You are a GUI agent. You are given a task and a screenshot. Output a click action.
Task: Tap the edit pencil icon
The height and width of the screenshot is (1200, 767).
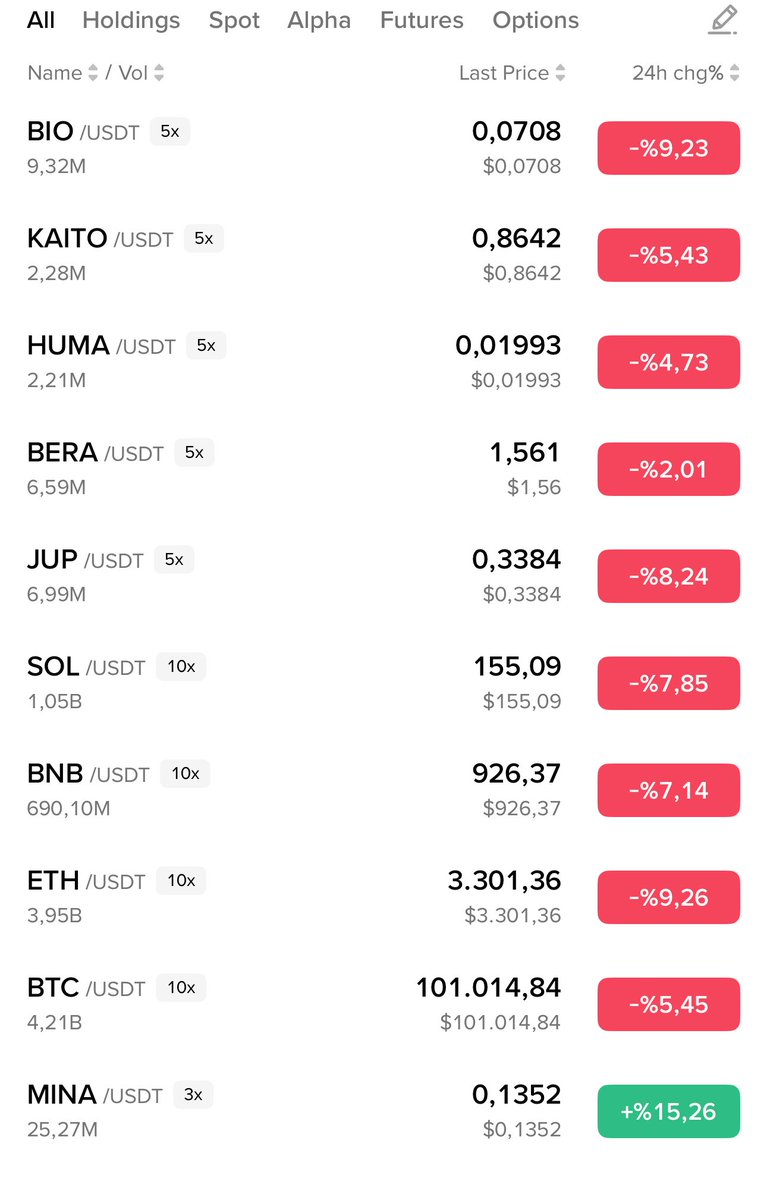[722, 20]
